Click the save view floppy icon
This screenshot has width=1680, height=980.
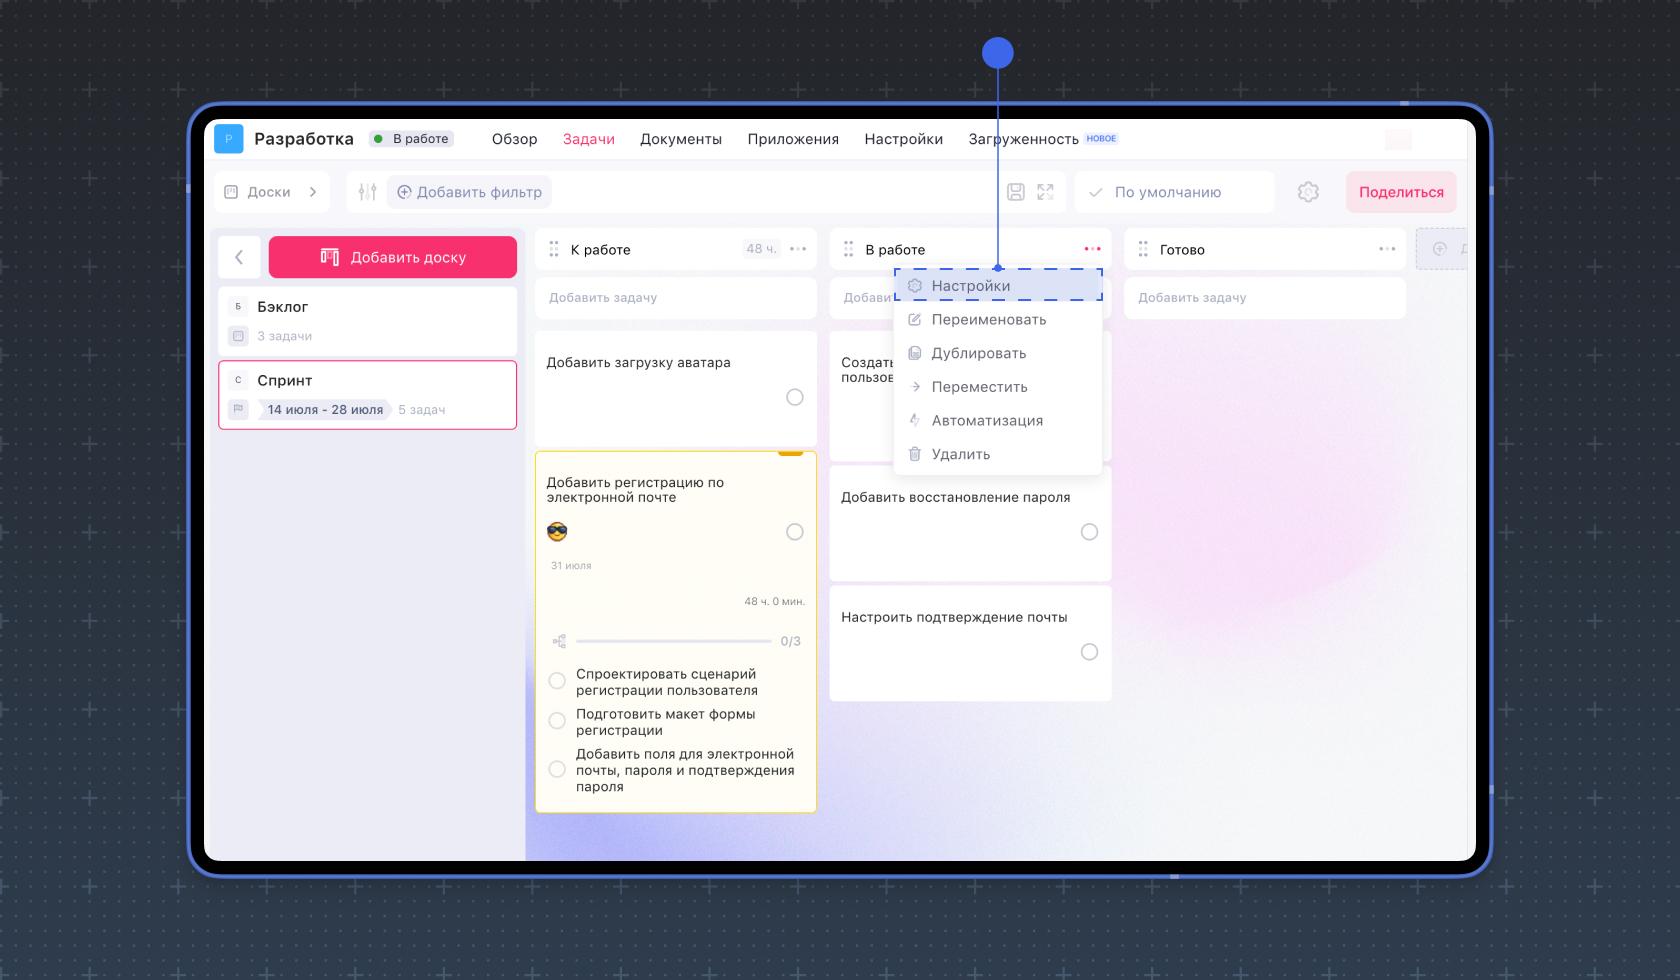[1016, 192]
